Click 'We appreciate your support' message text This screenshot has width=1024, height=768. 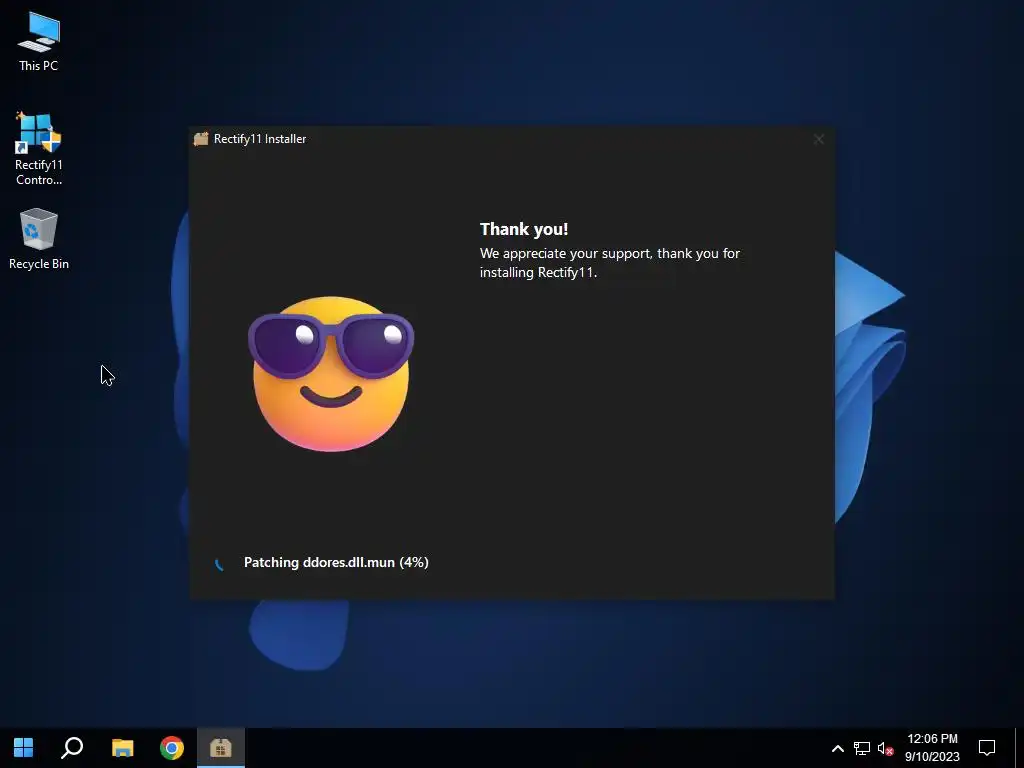click(610, 263)
